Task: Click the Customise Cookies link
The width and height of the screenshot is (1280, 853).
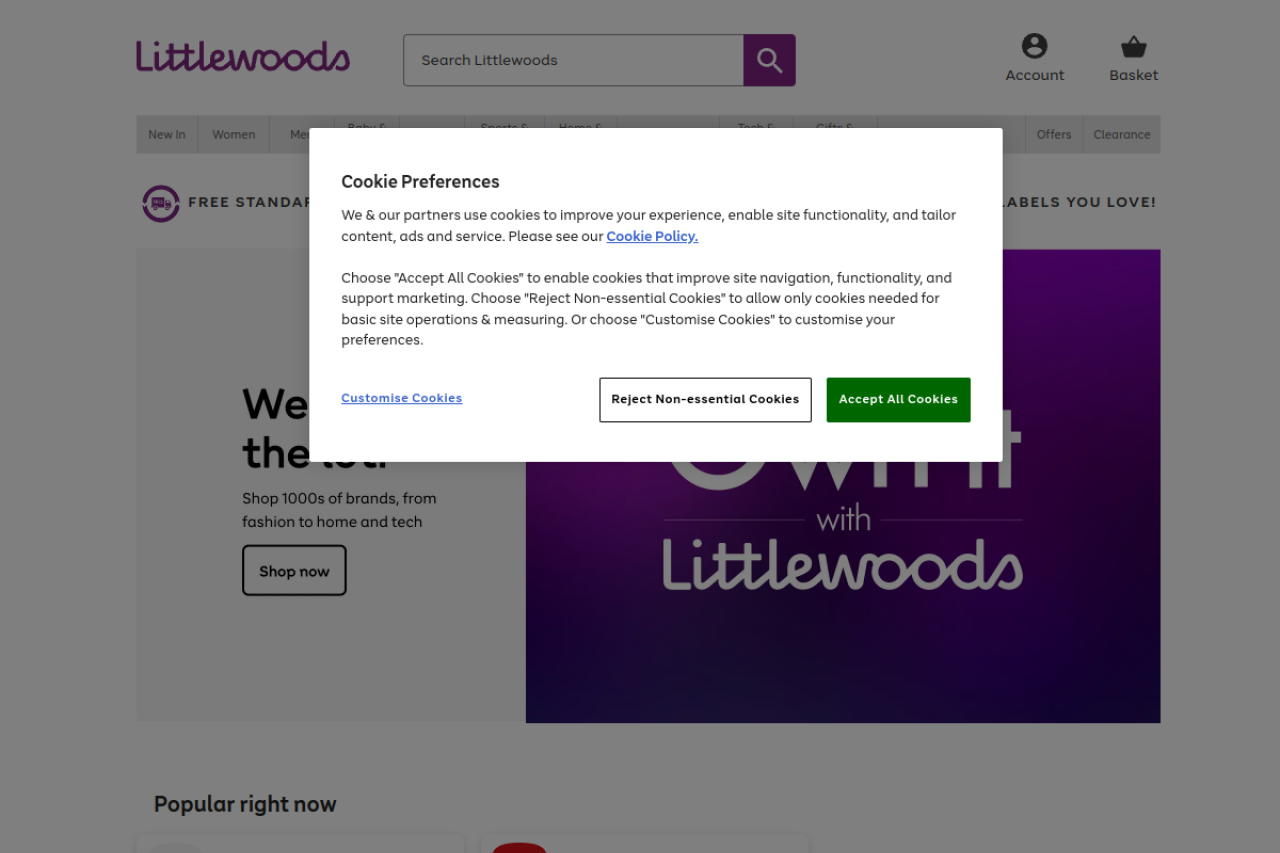Action: (x=401, y=398)
